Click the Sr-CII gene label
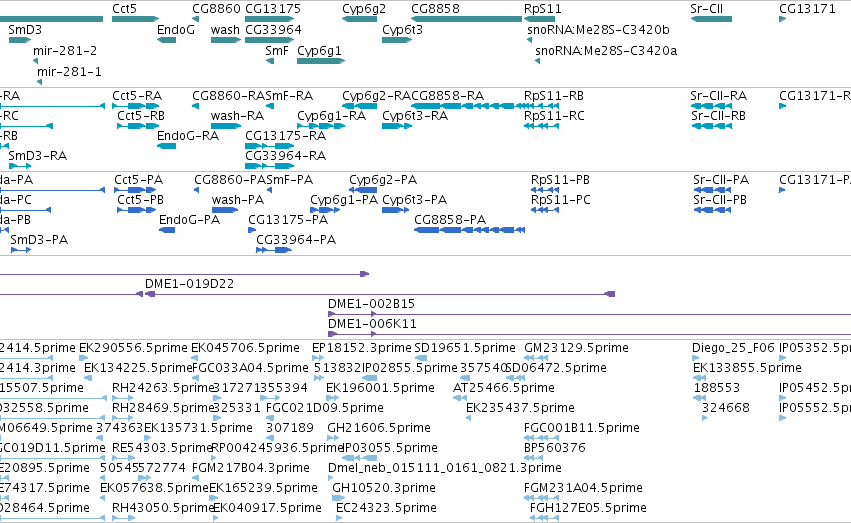Screen dimensions: 851x523 pos(706,9)
